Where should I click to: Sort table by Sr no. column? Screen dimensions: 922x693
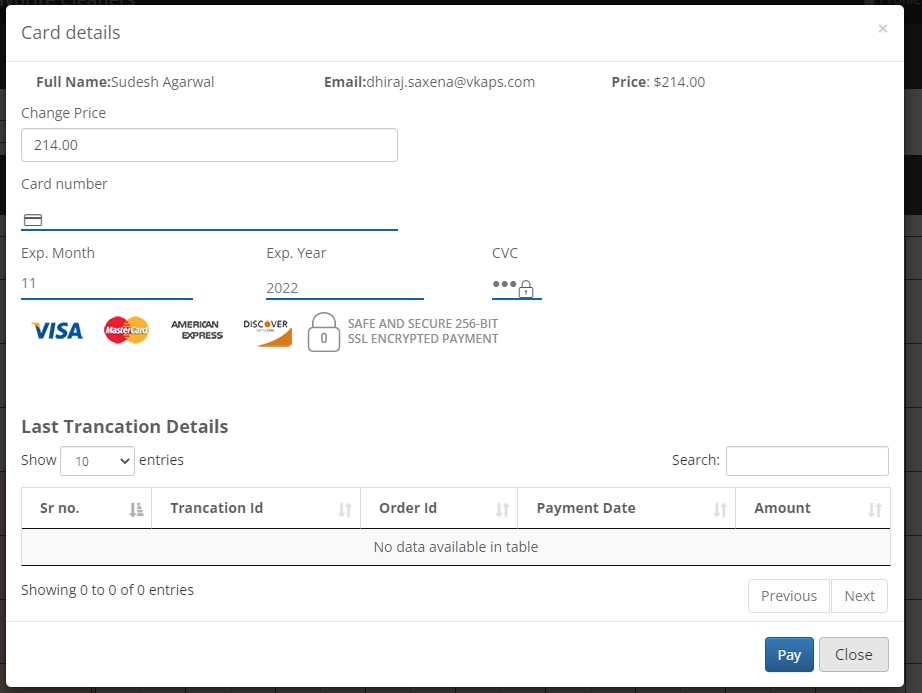[x=86, y=508]
